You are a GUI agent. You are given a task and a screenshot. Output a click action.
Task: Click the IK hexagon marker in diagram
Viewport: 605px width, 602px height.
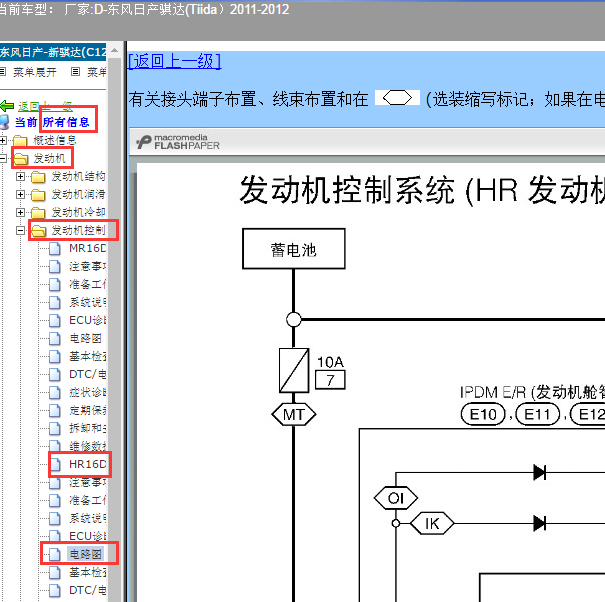point(432,524)
